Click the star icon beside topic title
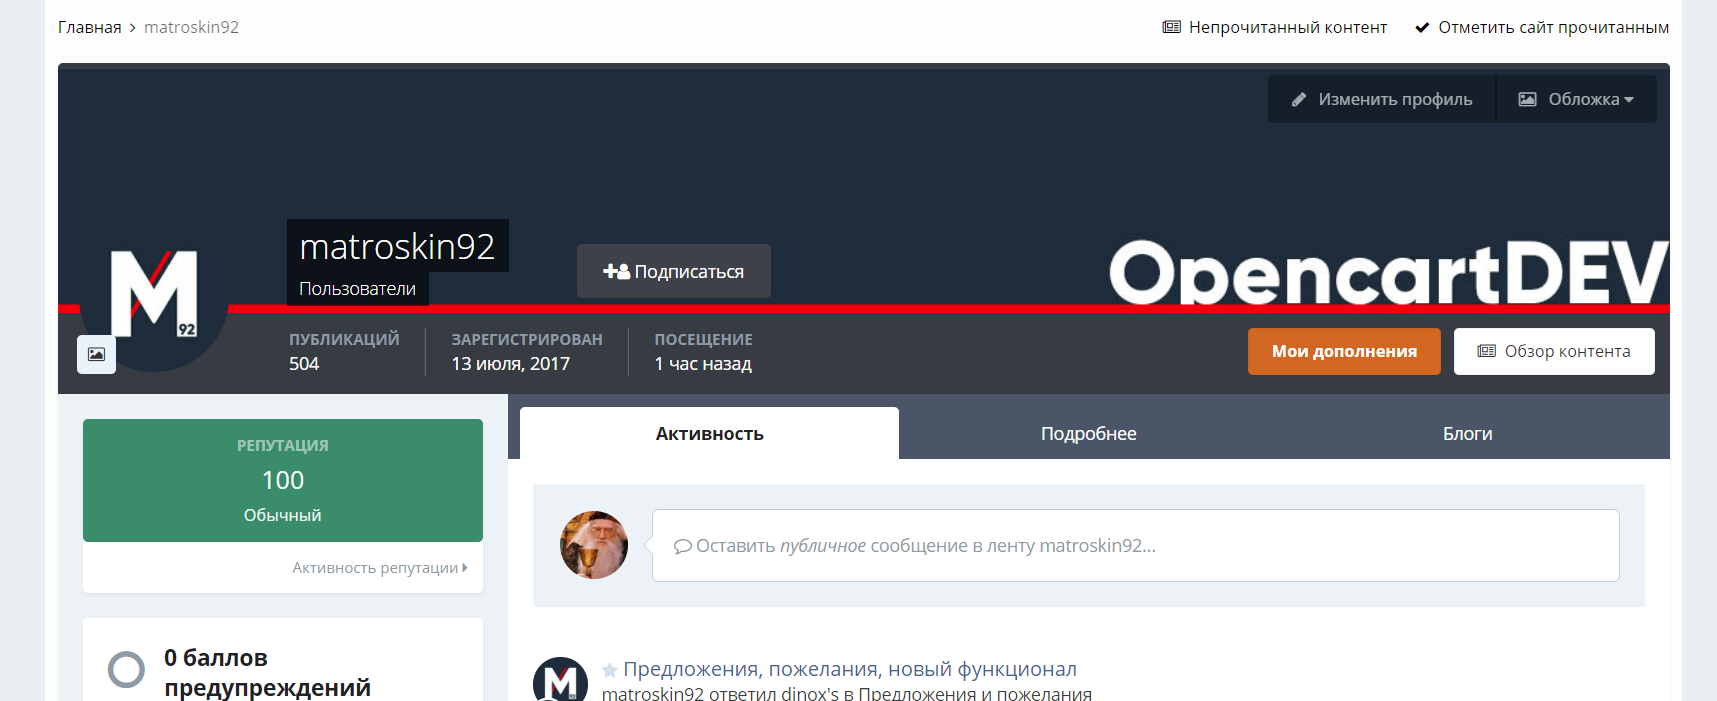The image size is (1717, 701). point(609,670)
